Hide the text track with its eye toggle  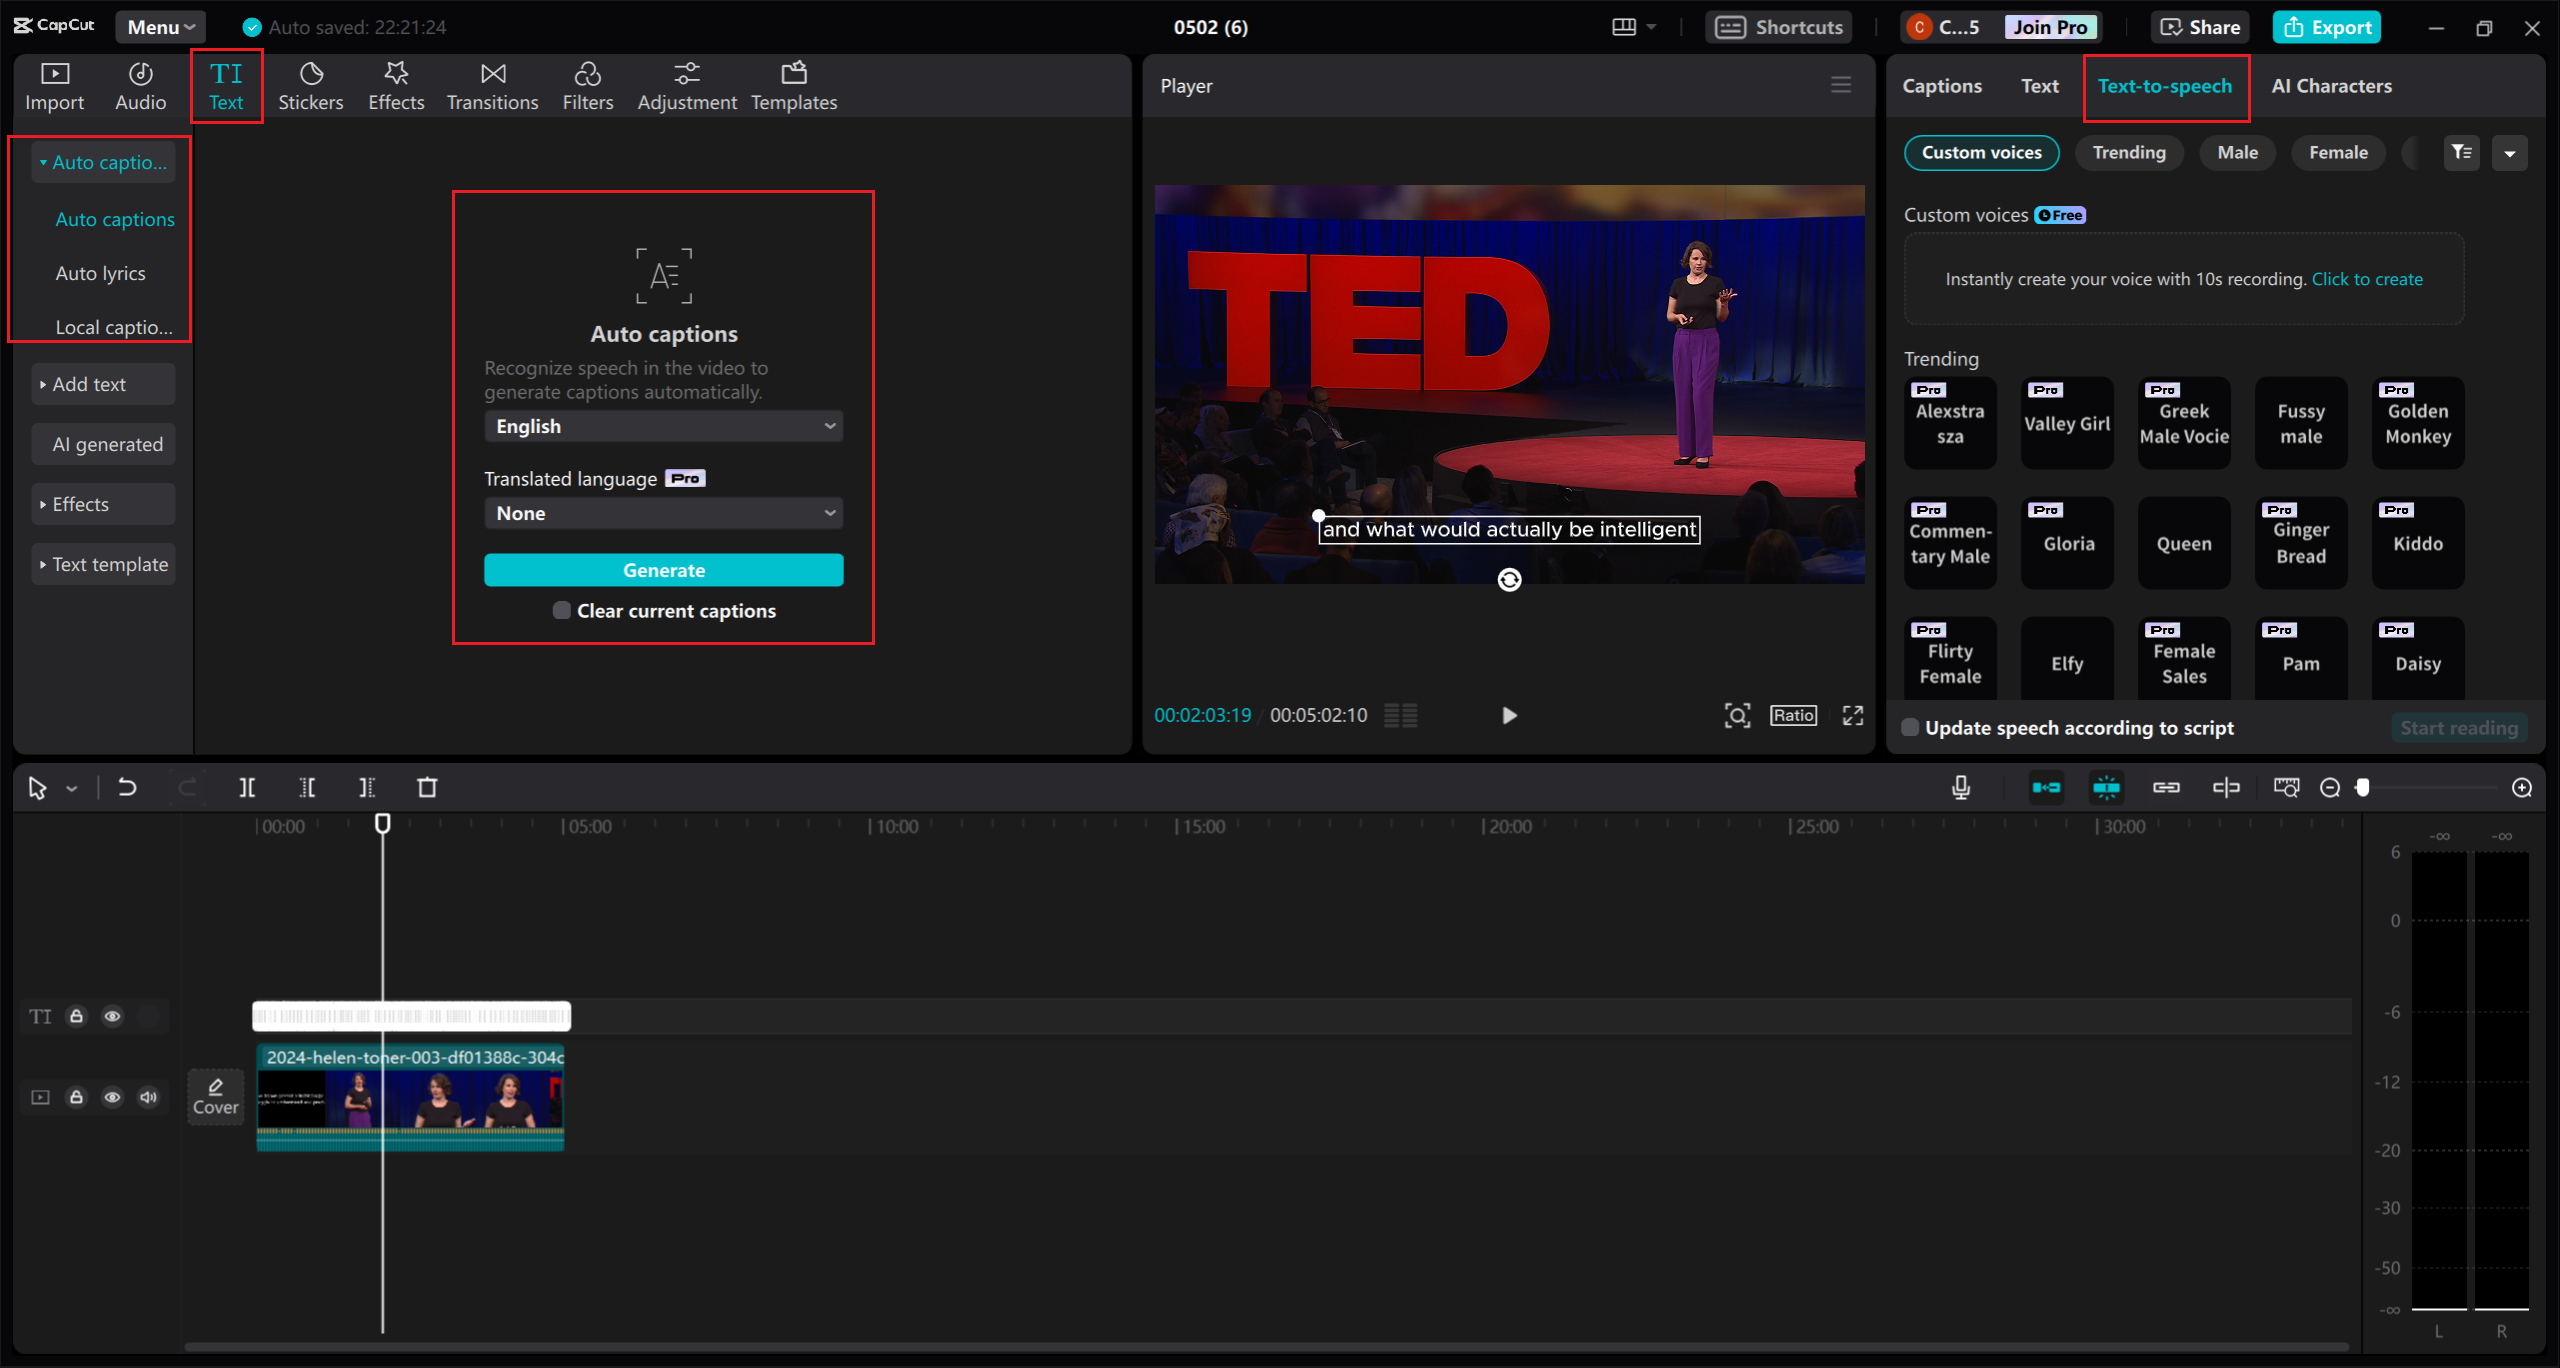(x=112, y=1016)
